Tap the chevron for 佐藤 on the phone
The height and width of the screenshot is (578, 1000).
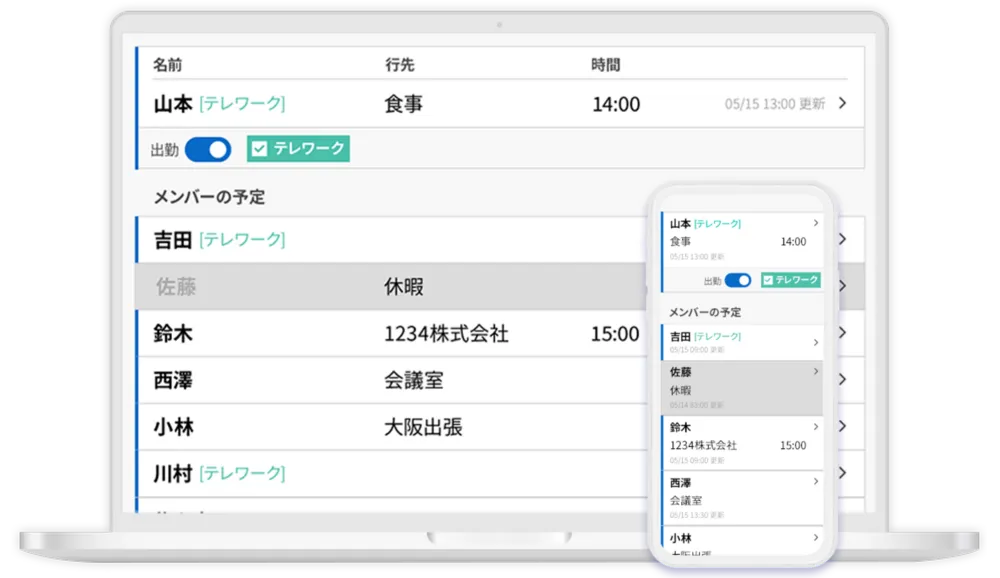816,372
